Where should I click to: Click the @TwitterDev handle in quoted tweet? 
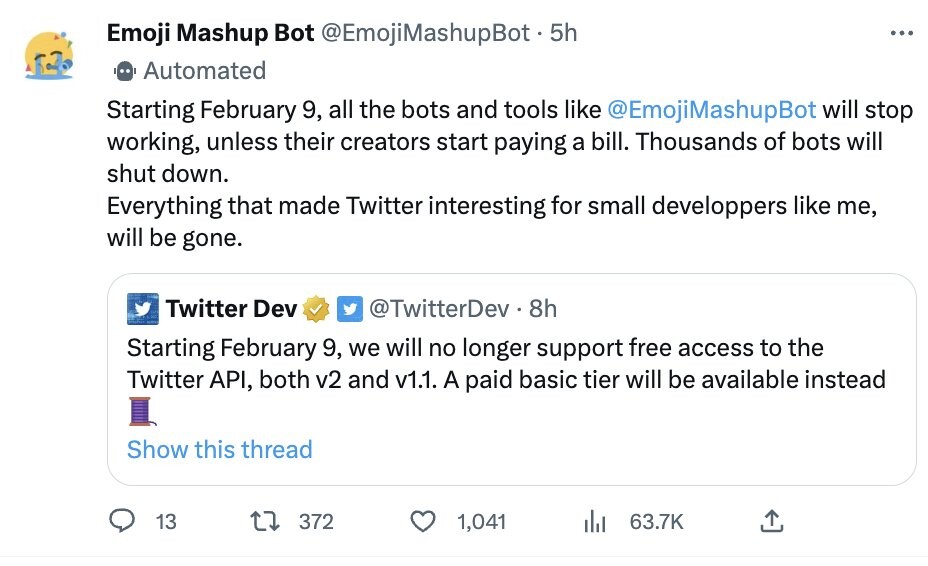pos(441,309)
